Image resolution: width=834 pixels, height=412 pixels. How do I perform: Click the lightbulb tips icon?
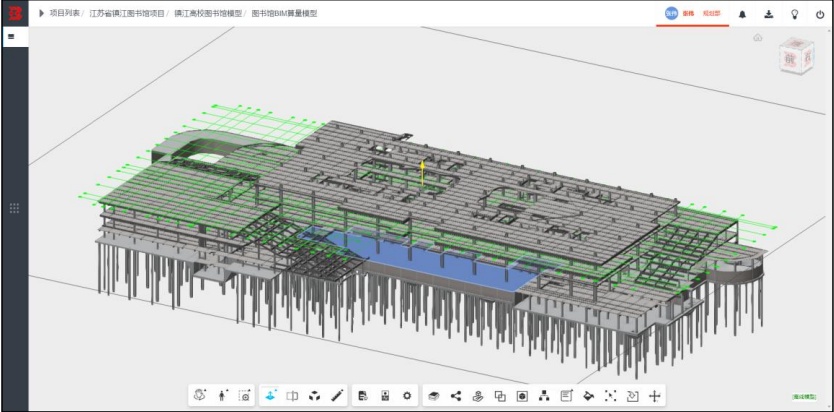[795, 14]
